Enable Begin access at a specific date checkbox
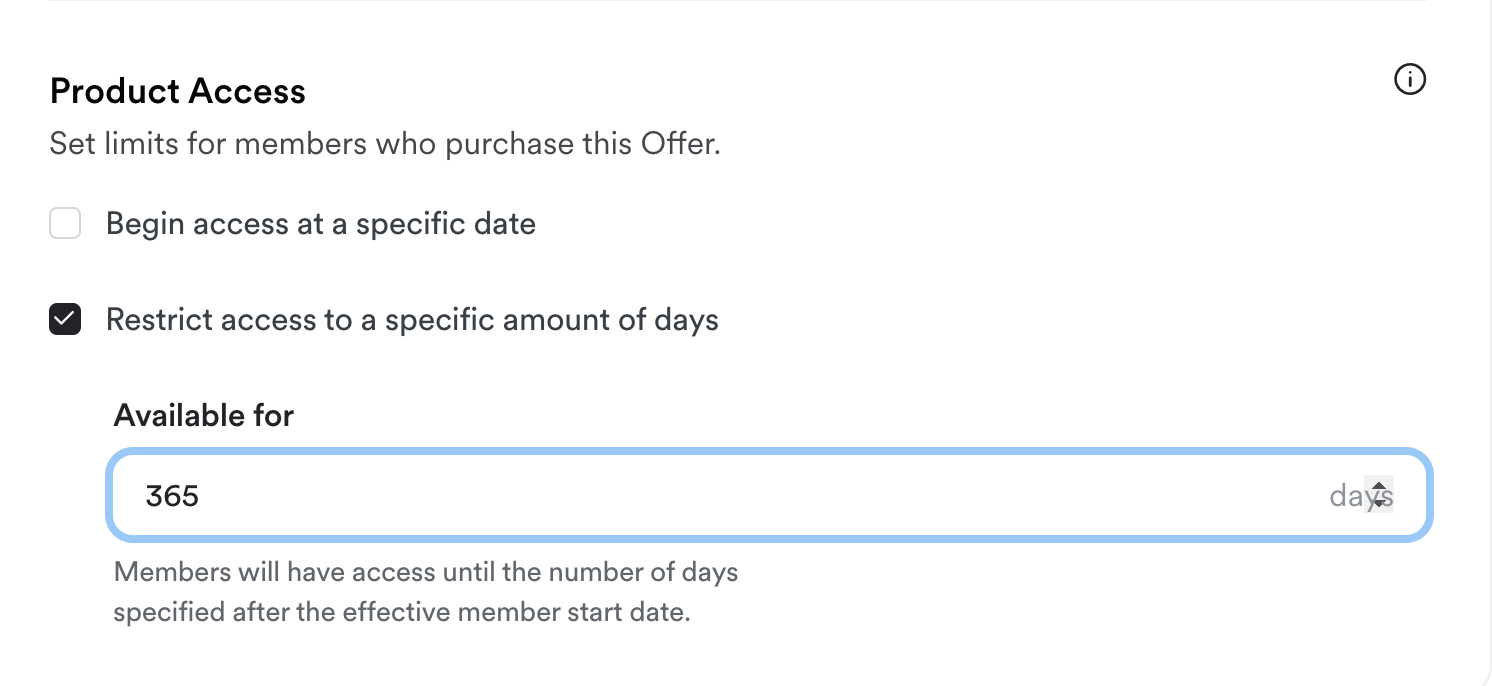1492x686 pixels. (x=65, y=224)
